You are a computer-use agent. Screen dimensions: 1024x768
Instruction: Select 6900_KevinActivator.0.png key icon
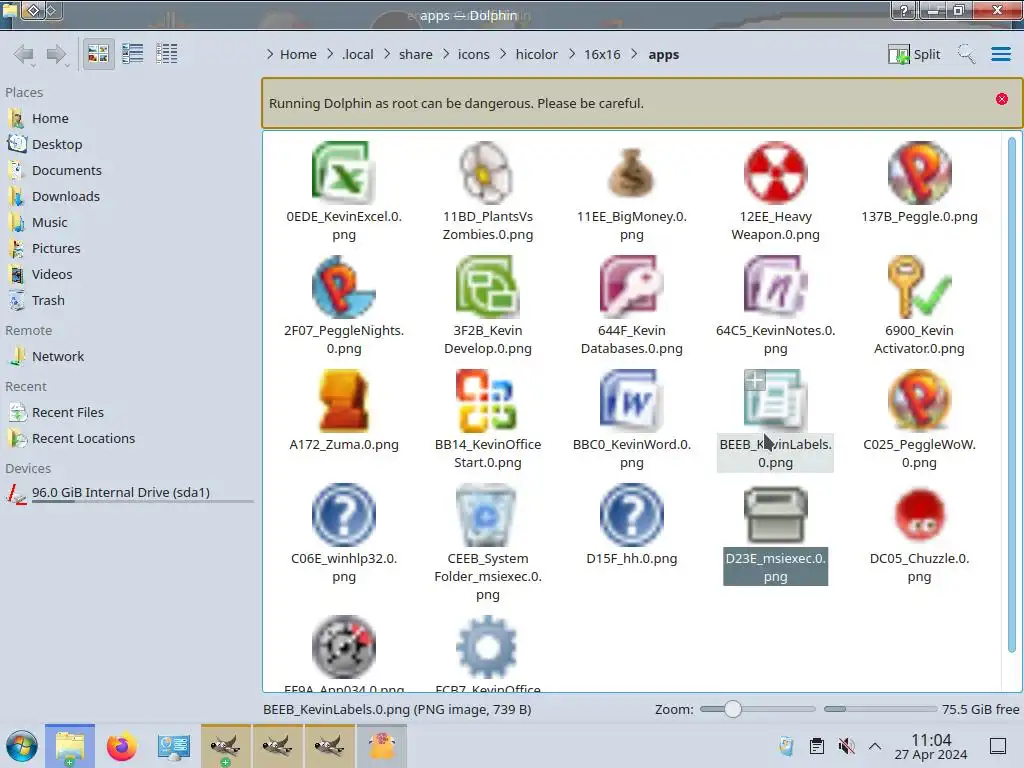click(919, 287)
